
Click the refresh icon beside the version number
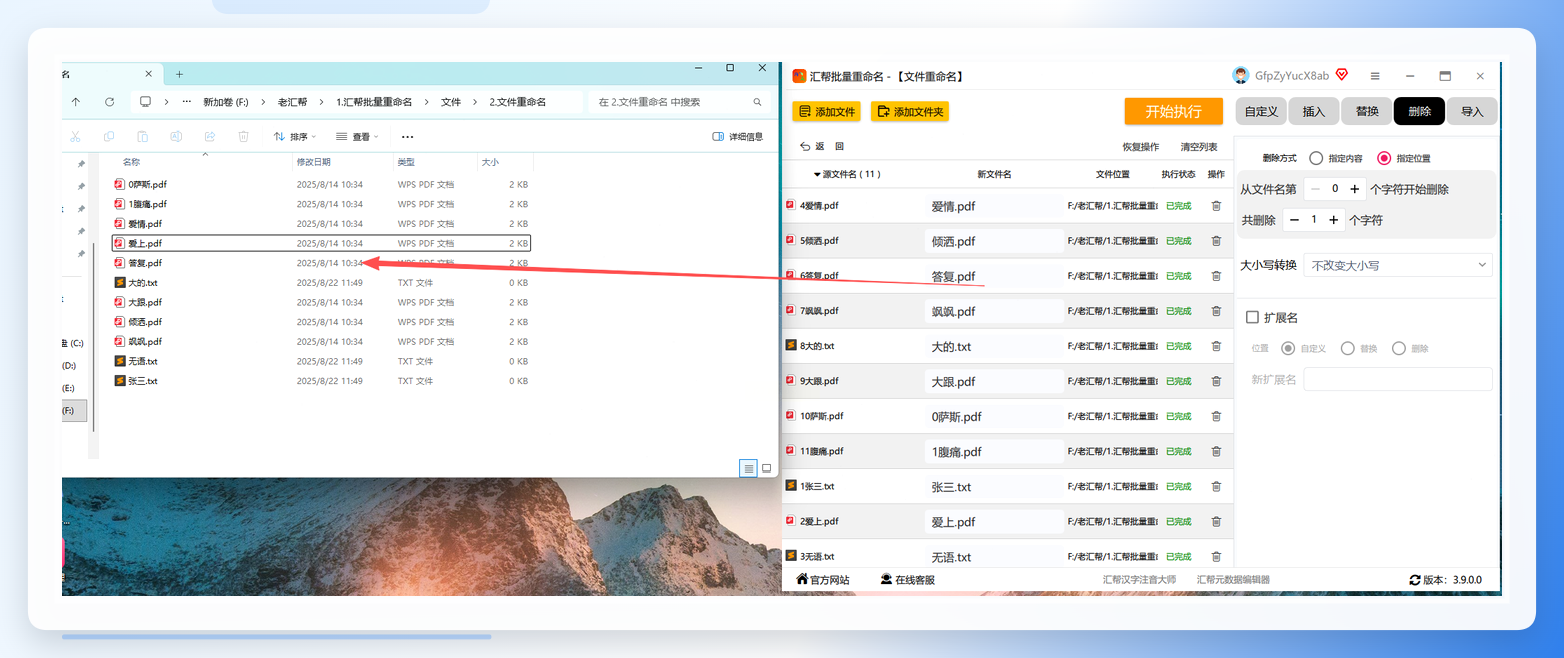pos(1415,580)
